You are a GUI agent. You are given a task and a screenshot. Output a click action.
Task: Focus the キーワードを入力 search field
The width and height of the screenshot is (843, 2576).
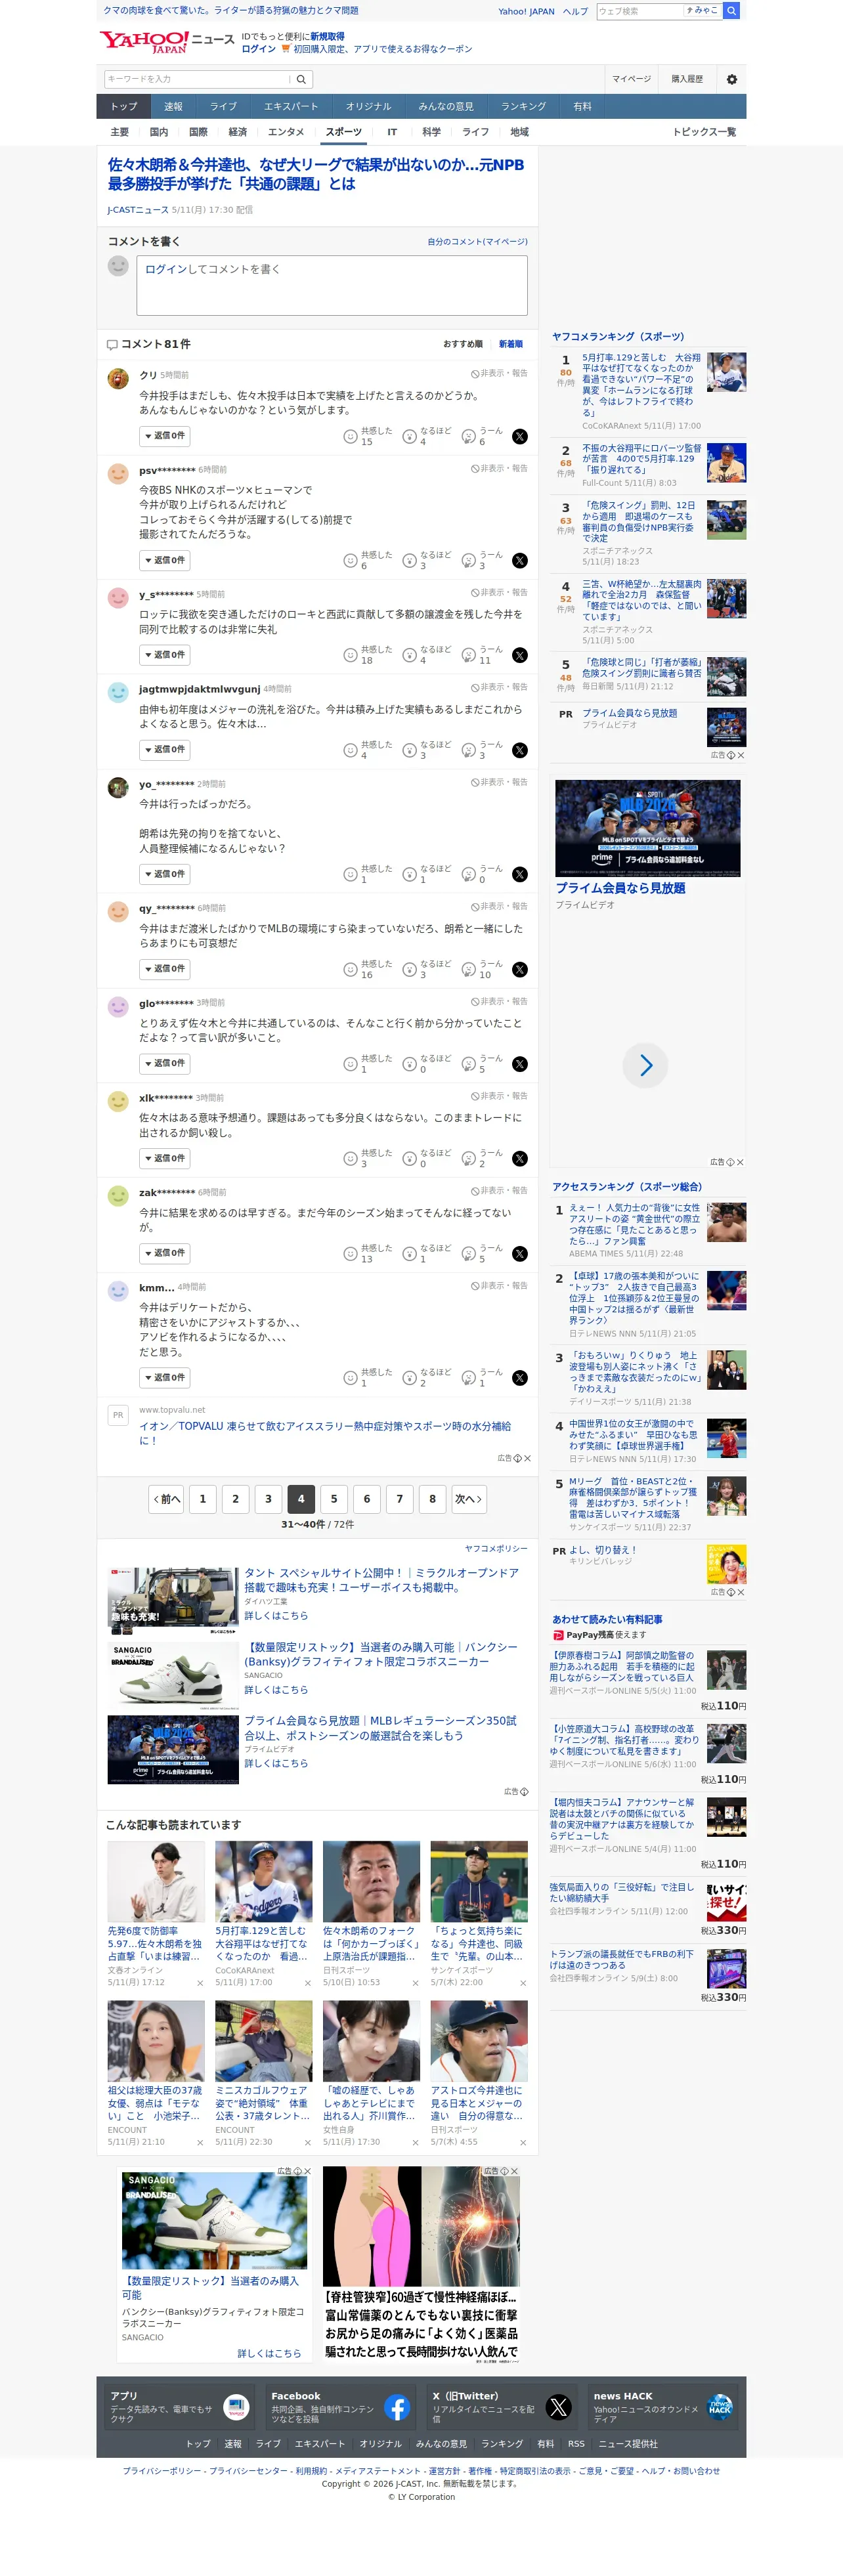(196, 79)
